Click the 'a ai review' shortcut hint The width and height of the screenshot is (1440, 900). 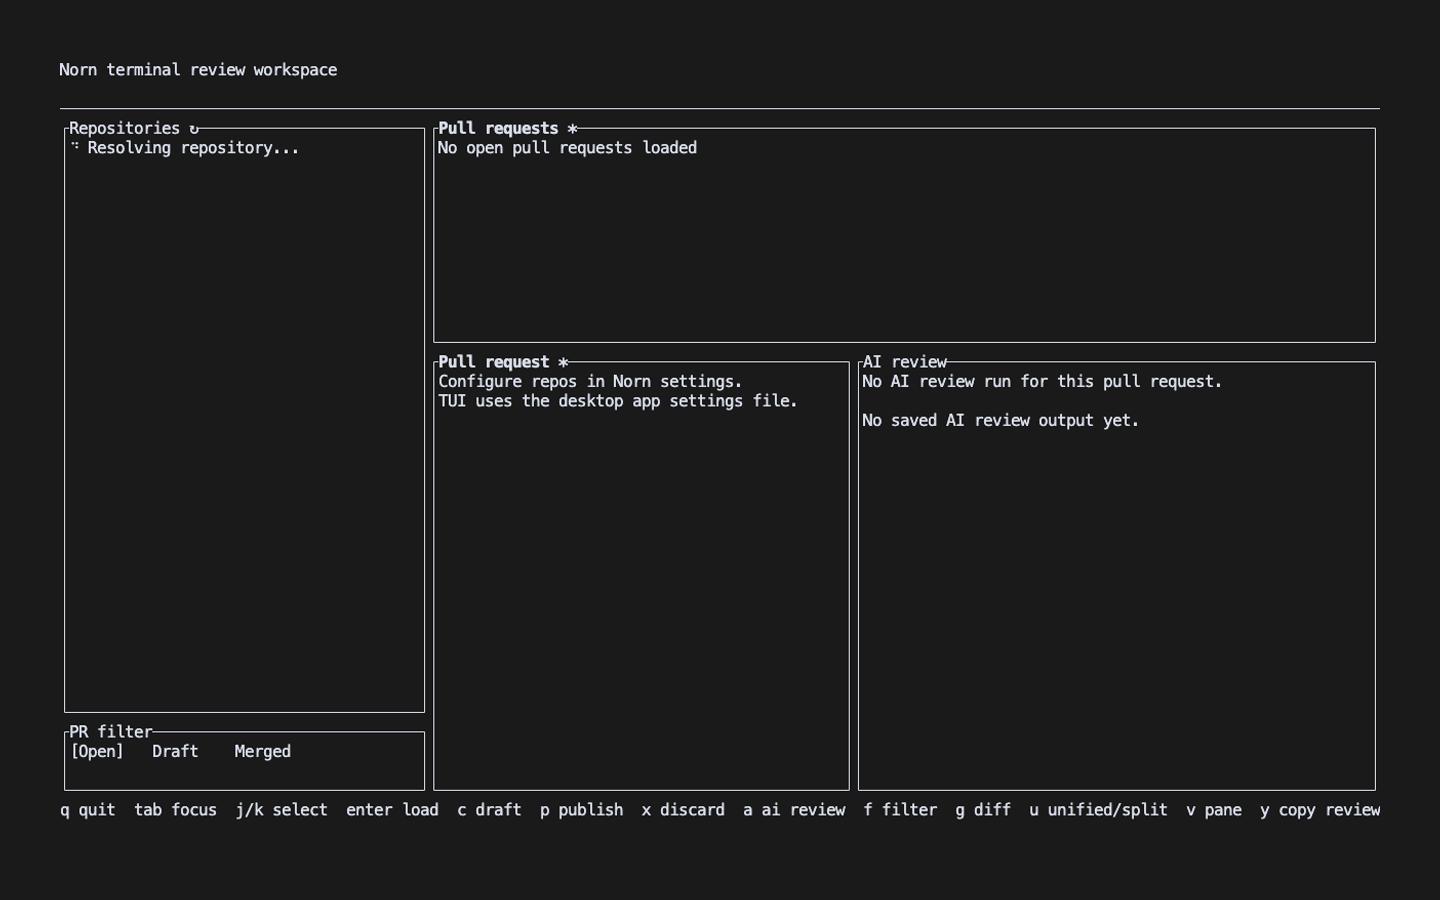point(794,810)
